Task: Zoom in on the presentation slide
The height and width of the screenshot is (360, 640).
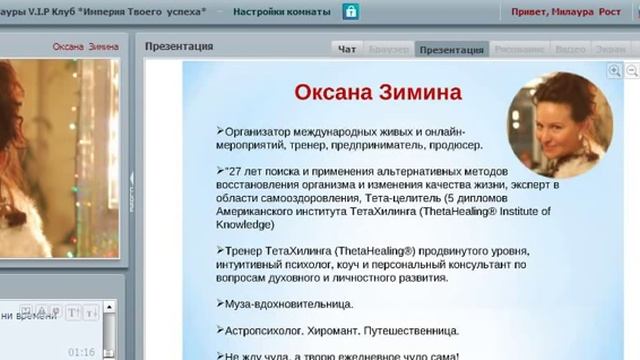Action: 615,71
